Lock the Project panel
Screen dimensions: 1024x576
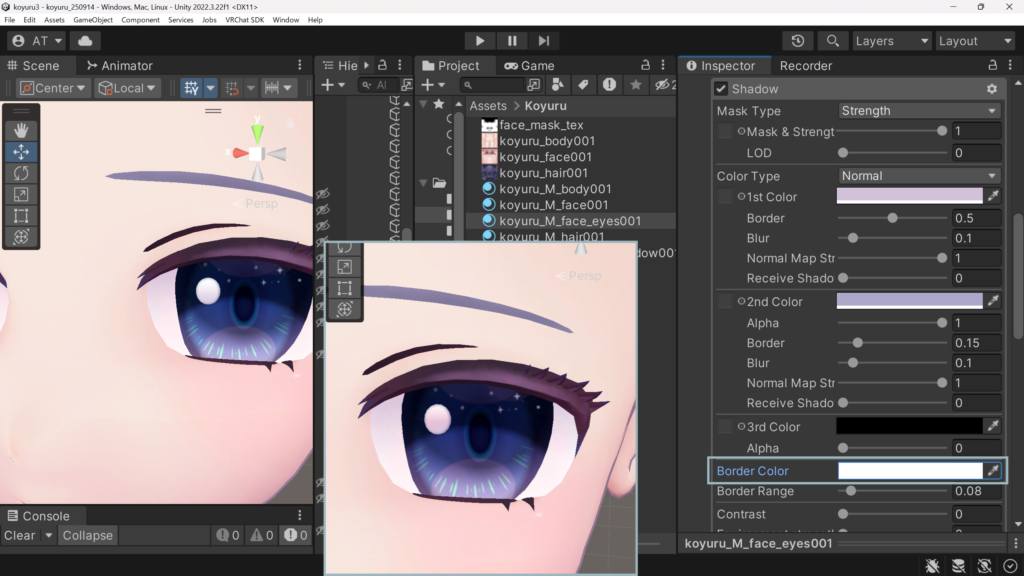click(645, 65)
